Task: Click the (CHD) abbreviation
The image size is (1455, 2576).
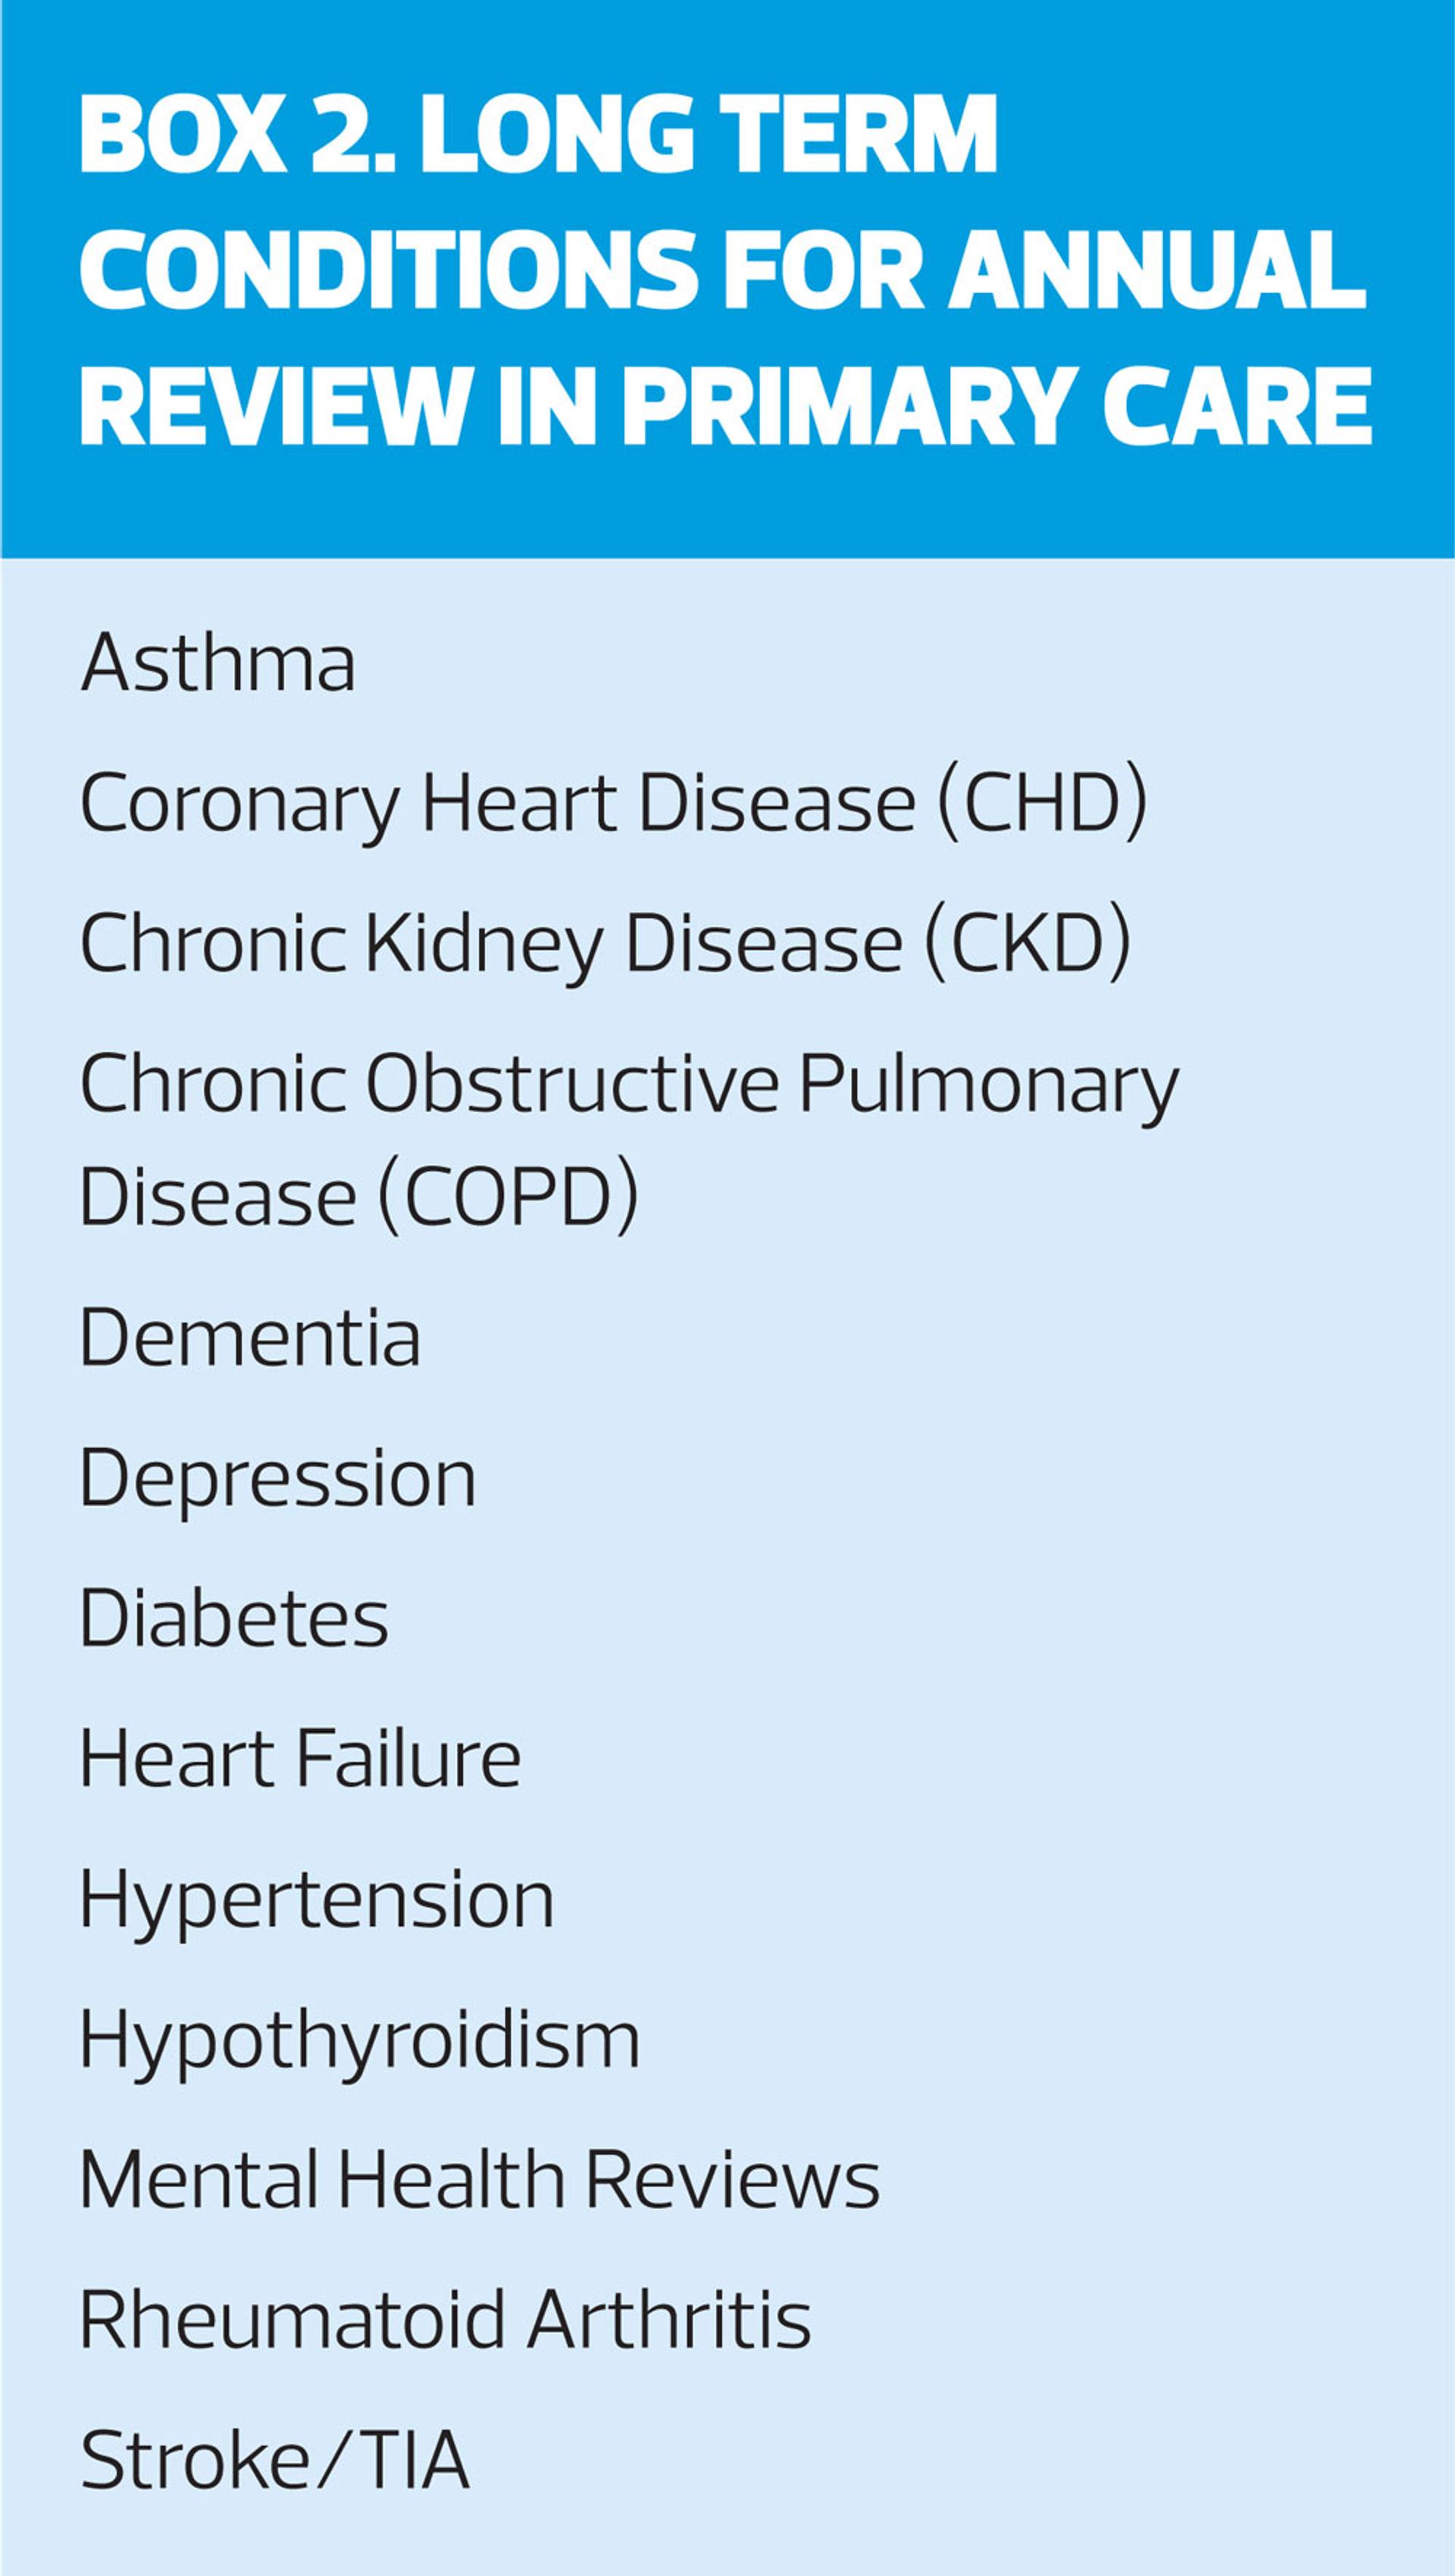Action: [1042, 805]
